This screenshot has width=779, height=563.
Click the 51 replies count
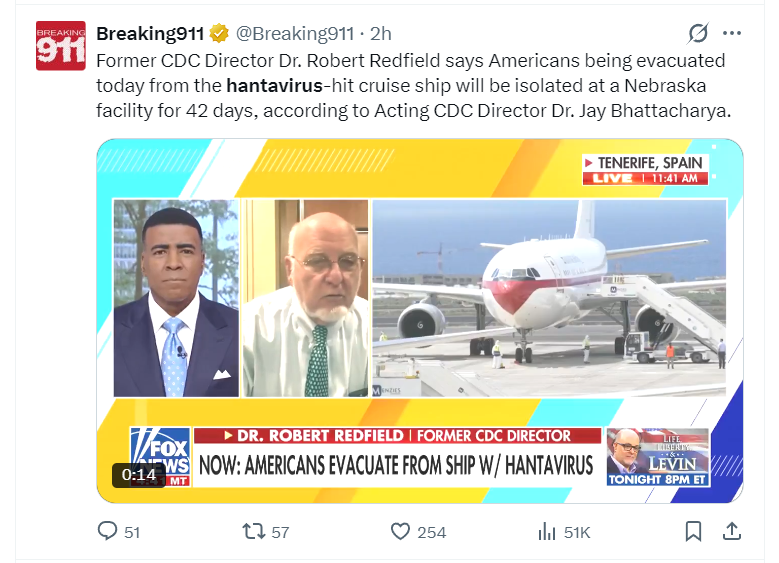tap(132, 533)
